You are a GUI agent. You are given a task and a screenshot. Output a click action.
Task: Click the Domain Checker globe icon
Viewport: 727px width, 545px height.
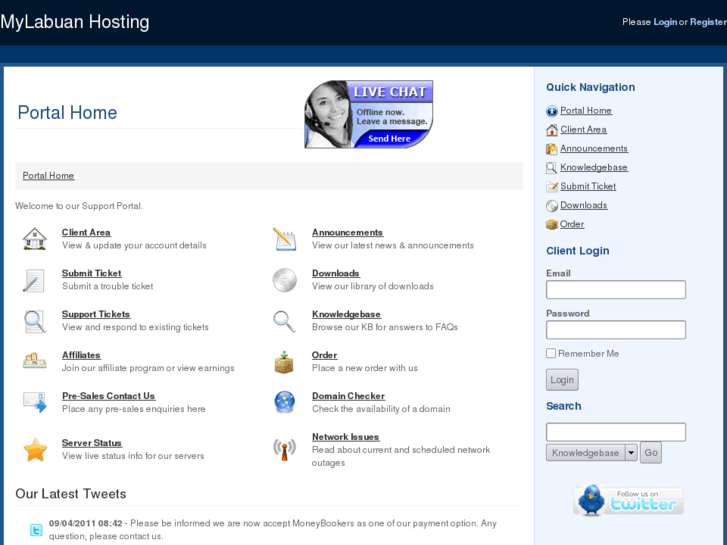coord(284,402)
